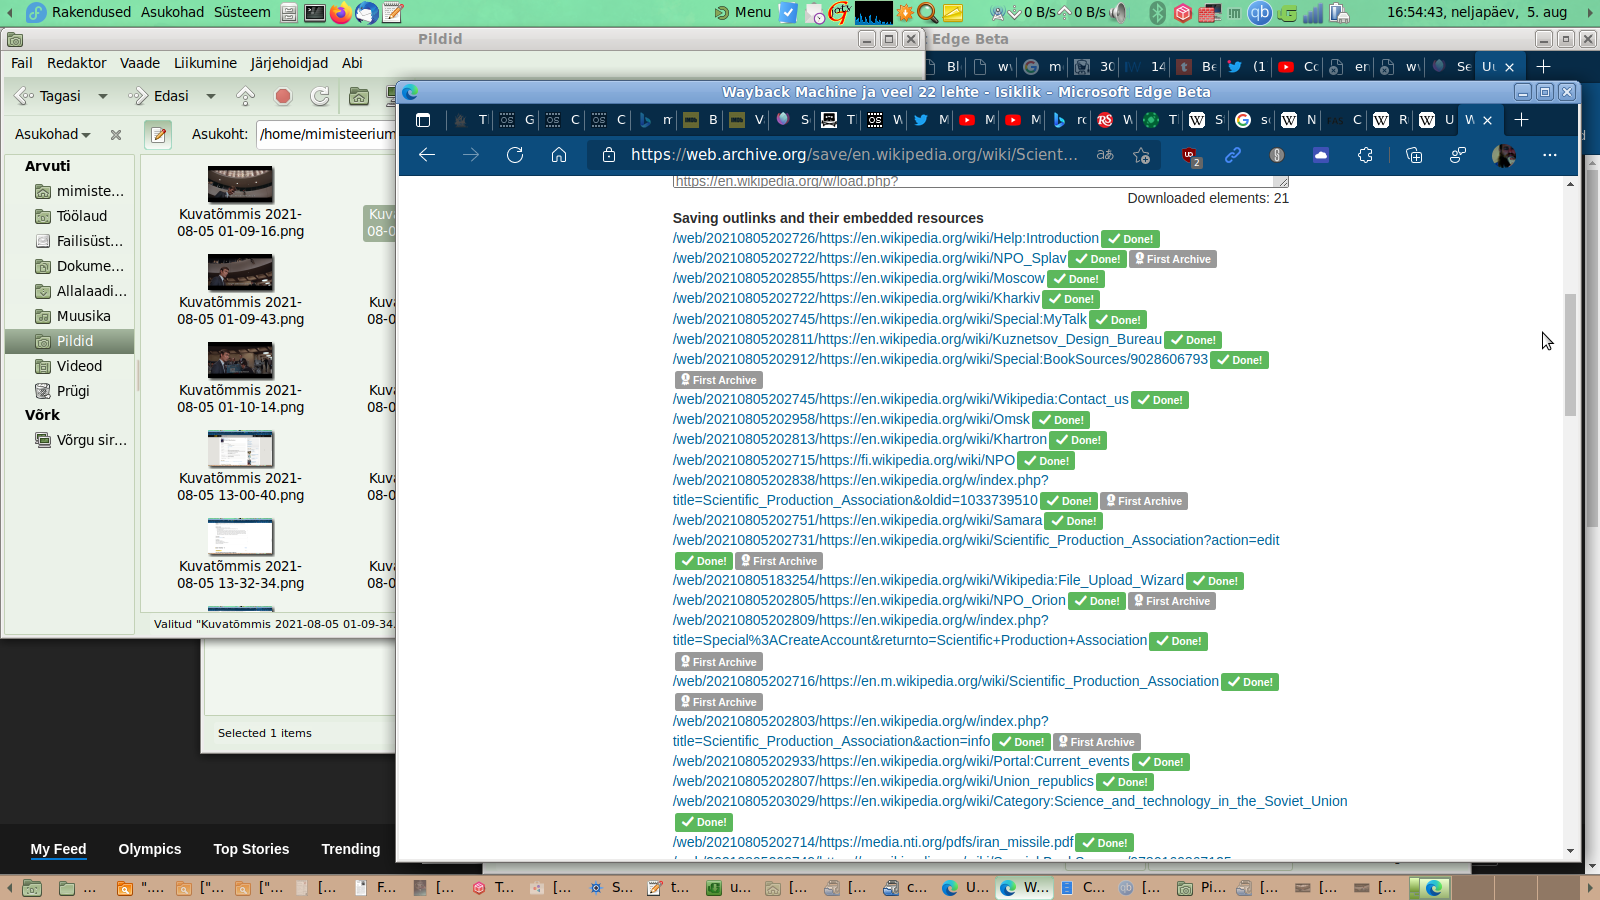
Task: Open the Edasi history dropdown arrow
Action: point(210,96)
